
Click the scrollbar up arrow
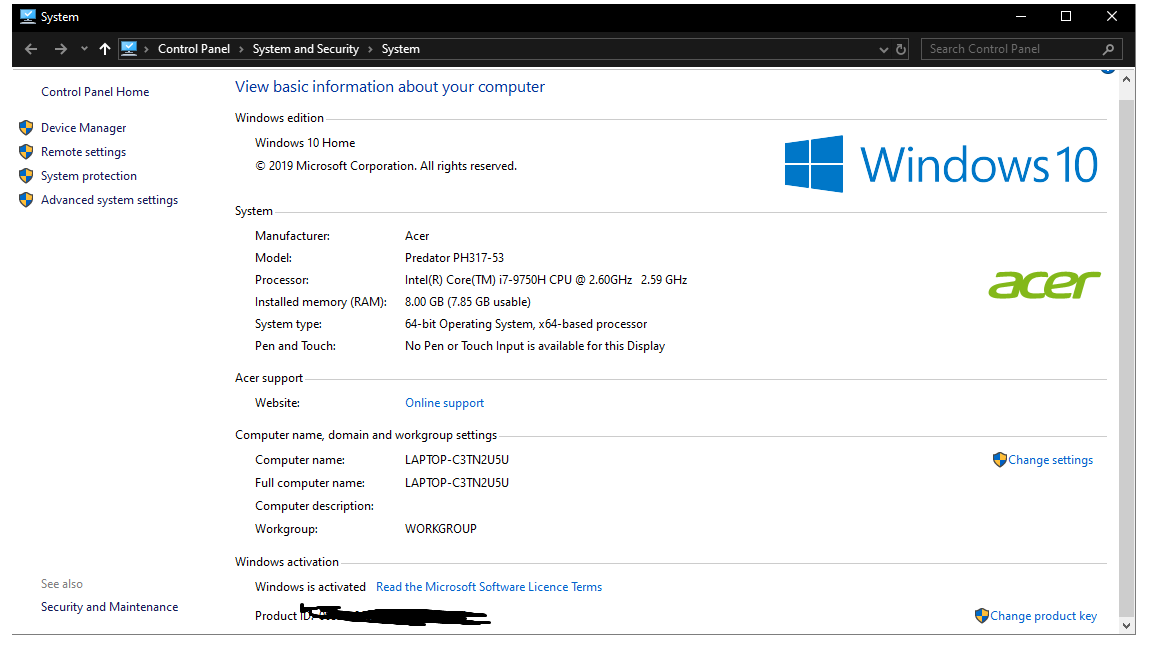pyautogui.click(x=1126, y=79)
